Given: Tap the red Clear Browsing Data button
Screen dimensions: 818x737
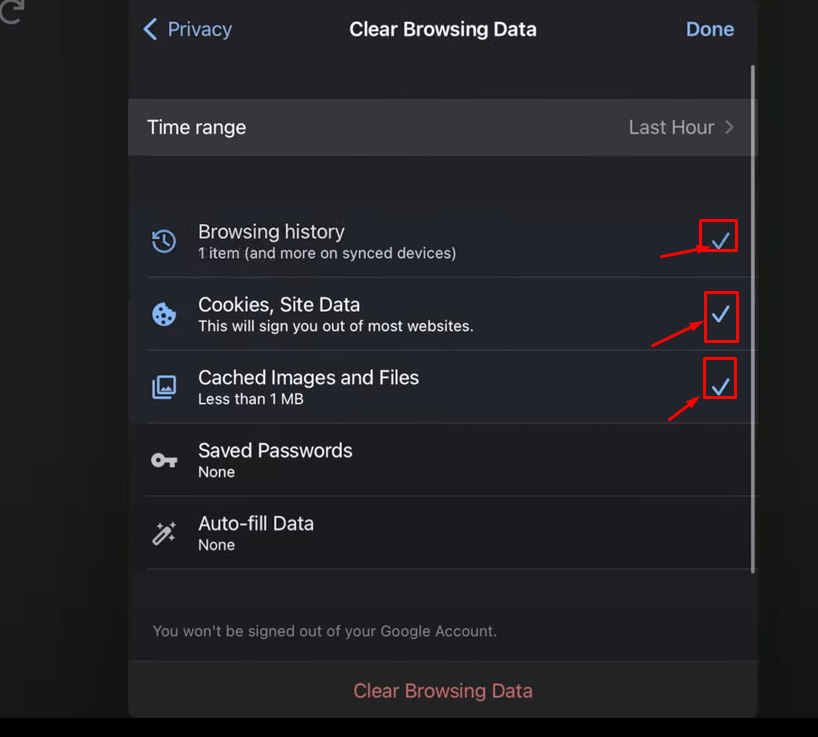Looking at the screenshot, I should click(442, 691).
